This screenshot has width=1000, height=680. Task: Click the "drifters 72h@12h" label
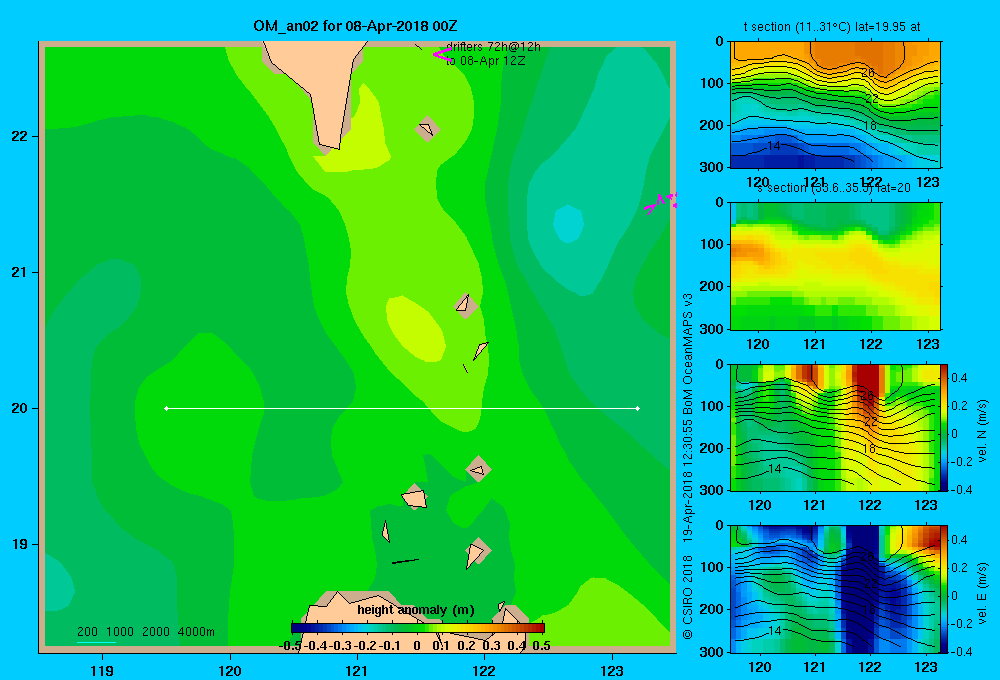[x=493, y=47]
